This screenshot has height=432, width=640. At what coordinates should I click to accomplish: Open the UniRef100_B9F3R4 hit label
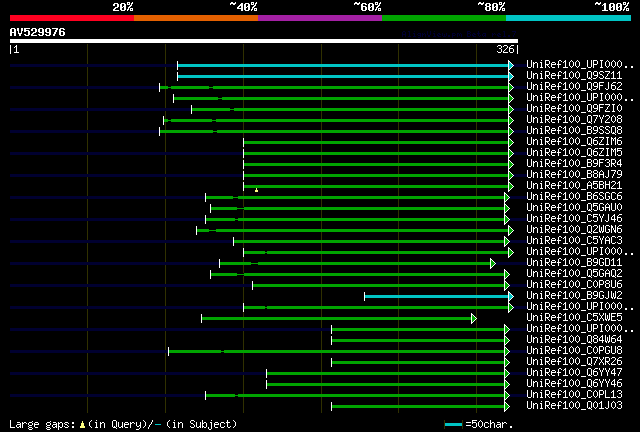point(574,164)
